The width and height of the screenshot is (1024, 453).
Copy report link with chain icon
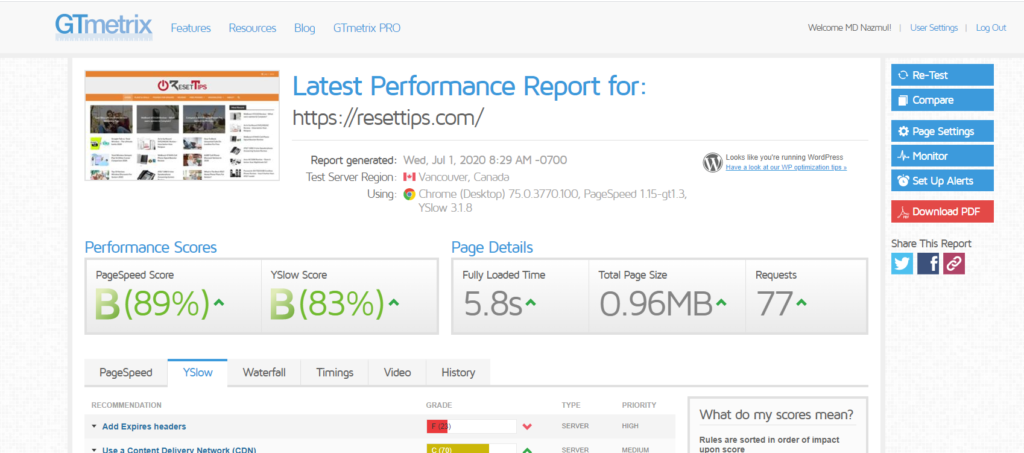(x=953, y=263)
